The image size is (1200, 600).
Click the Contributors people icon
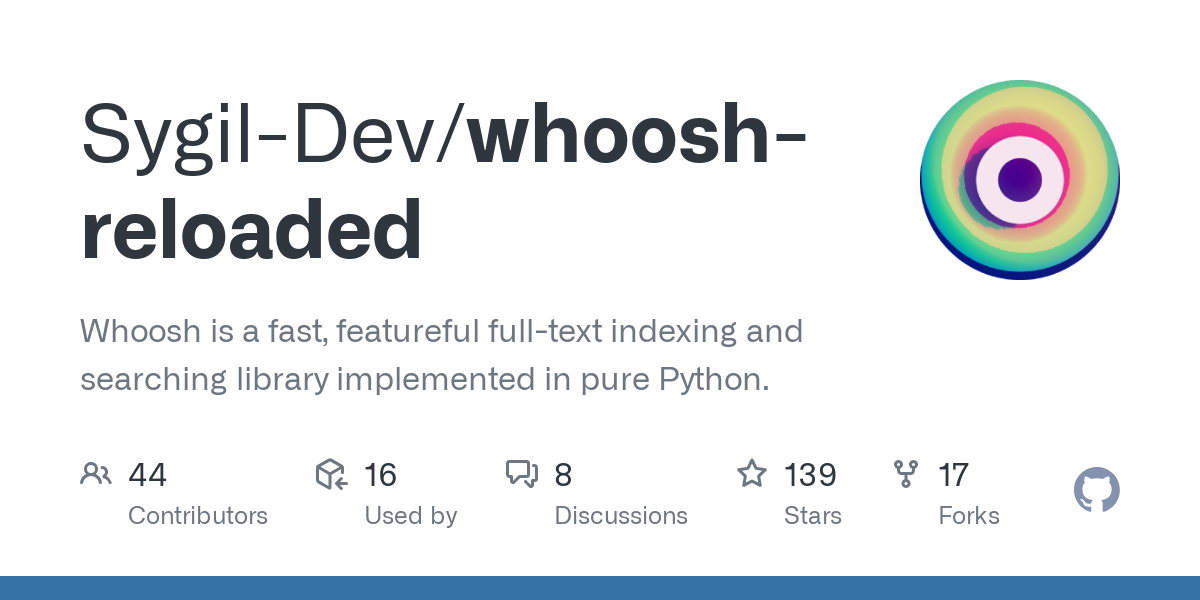(96, 474)
